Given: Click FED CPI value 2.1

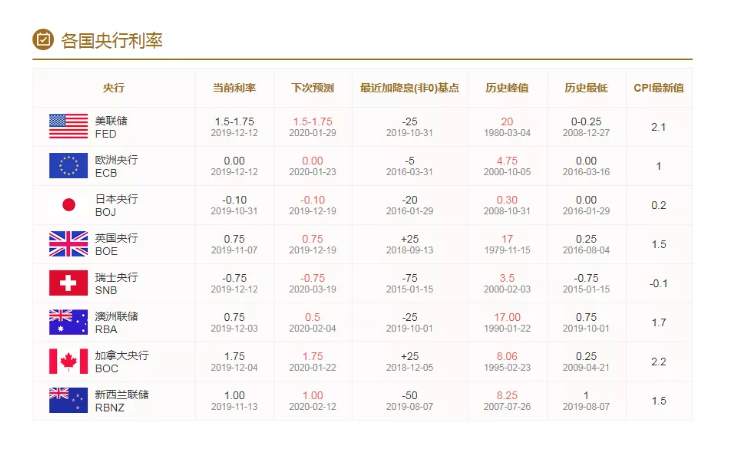Looking at the screenshot, I should [658, 127].
